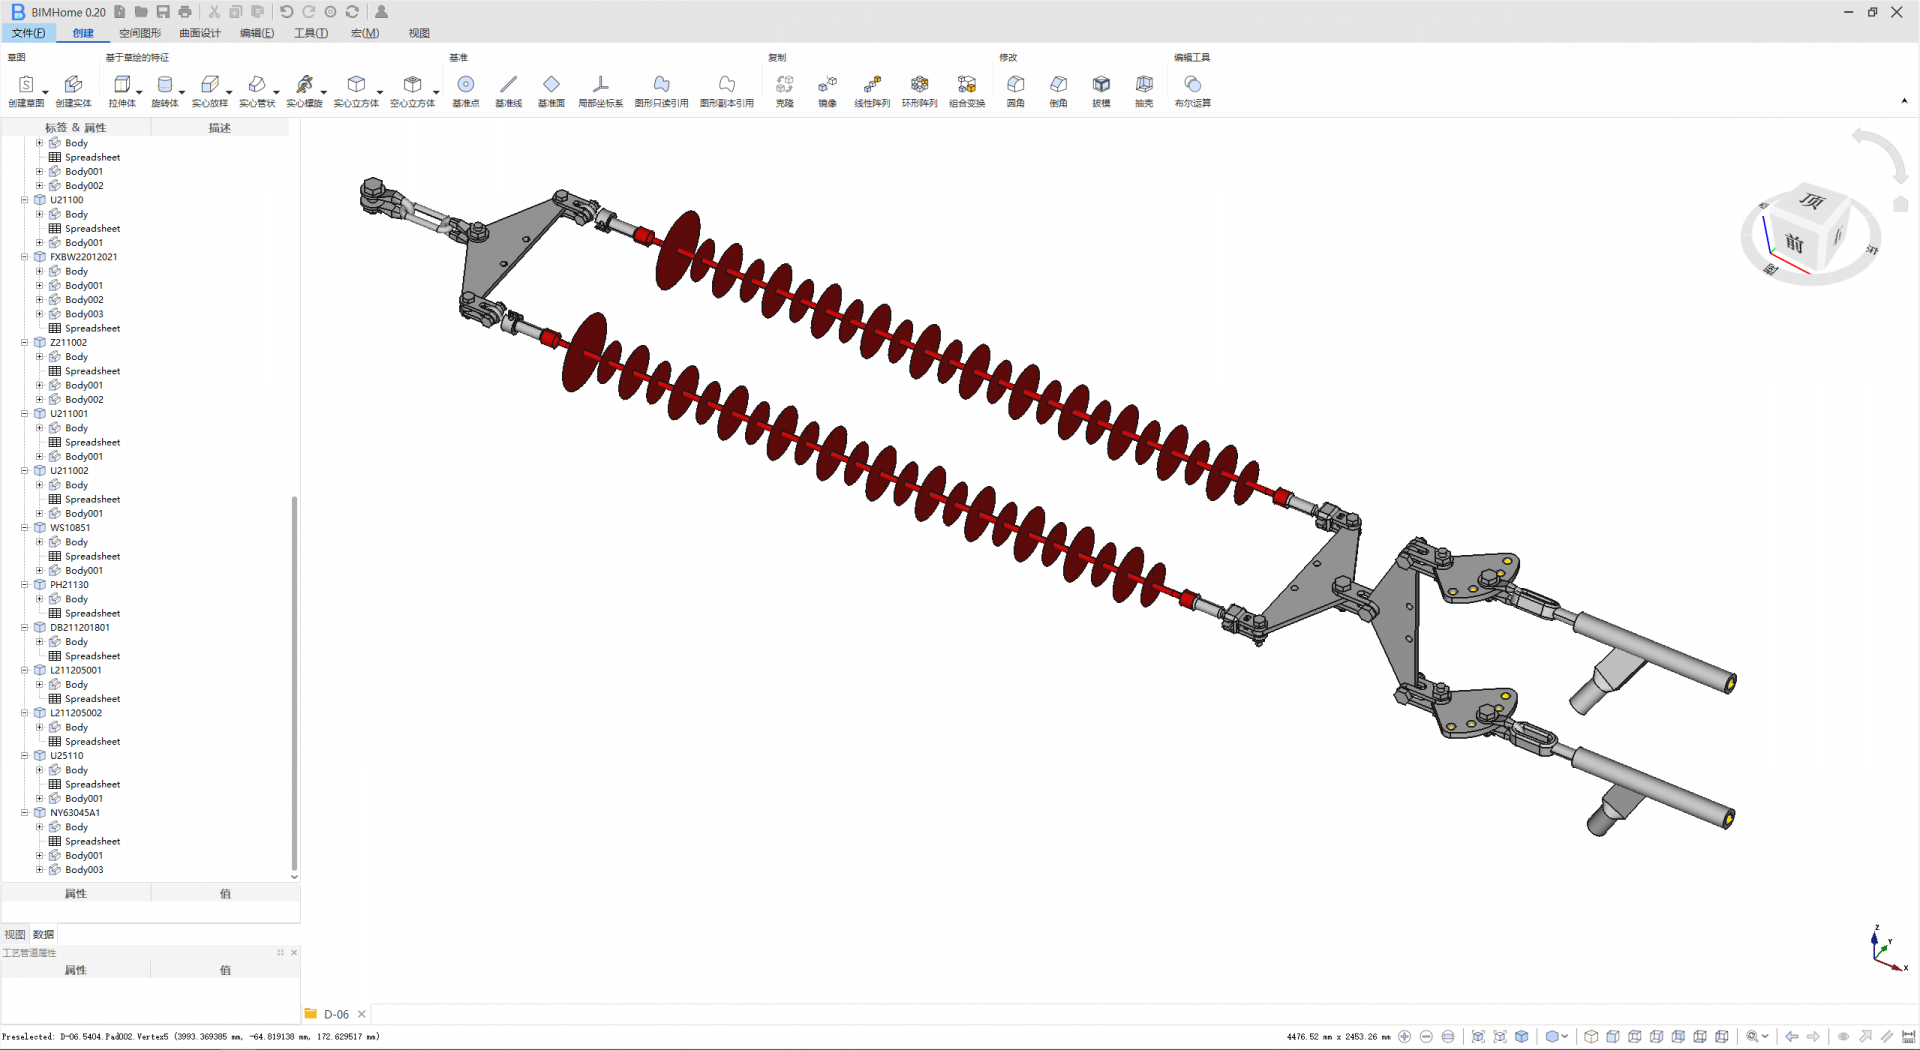Open the 宏(M) menu
1920x1050 pixels.
pos(365,33)
